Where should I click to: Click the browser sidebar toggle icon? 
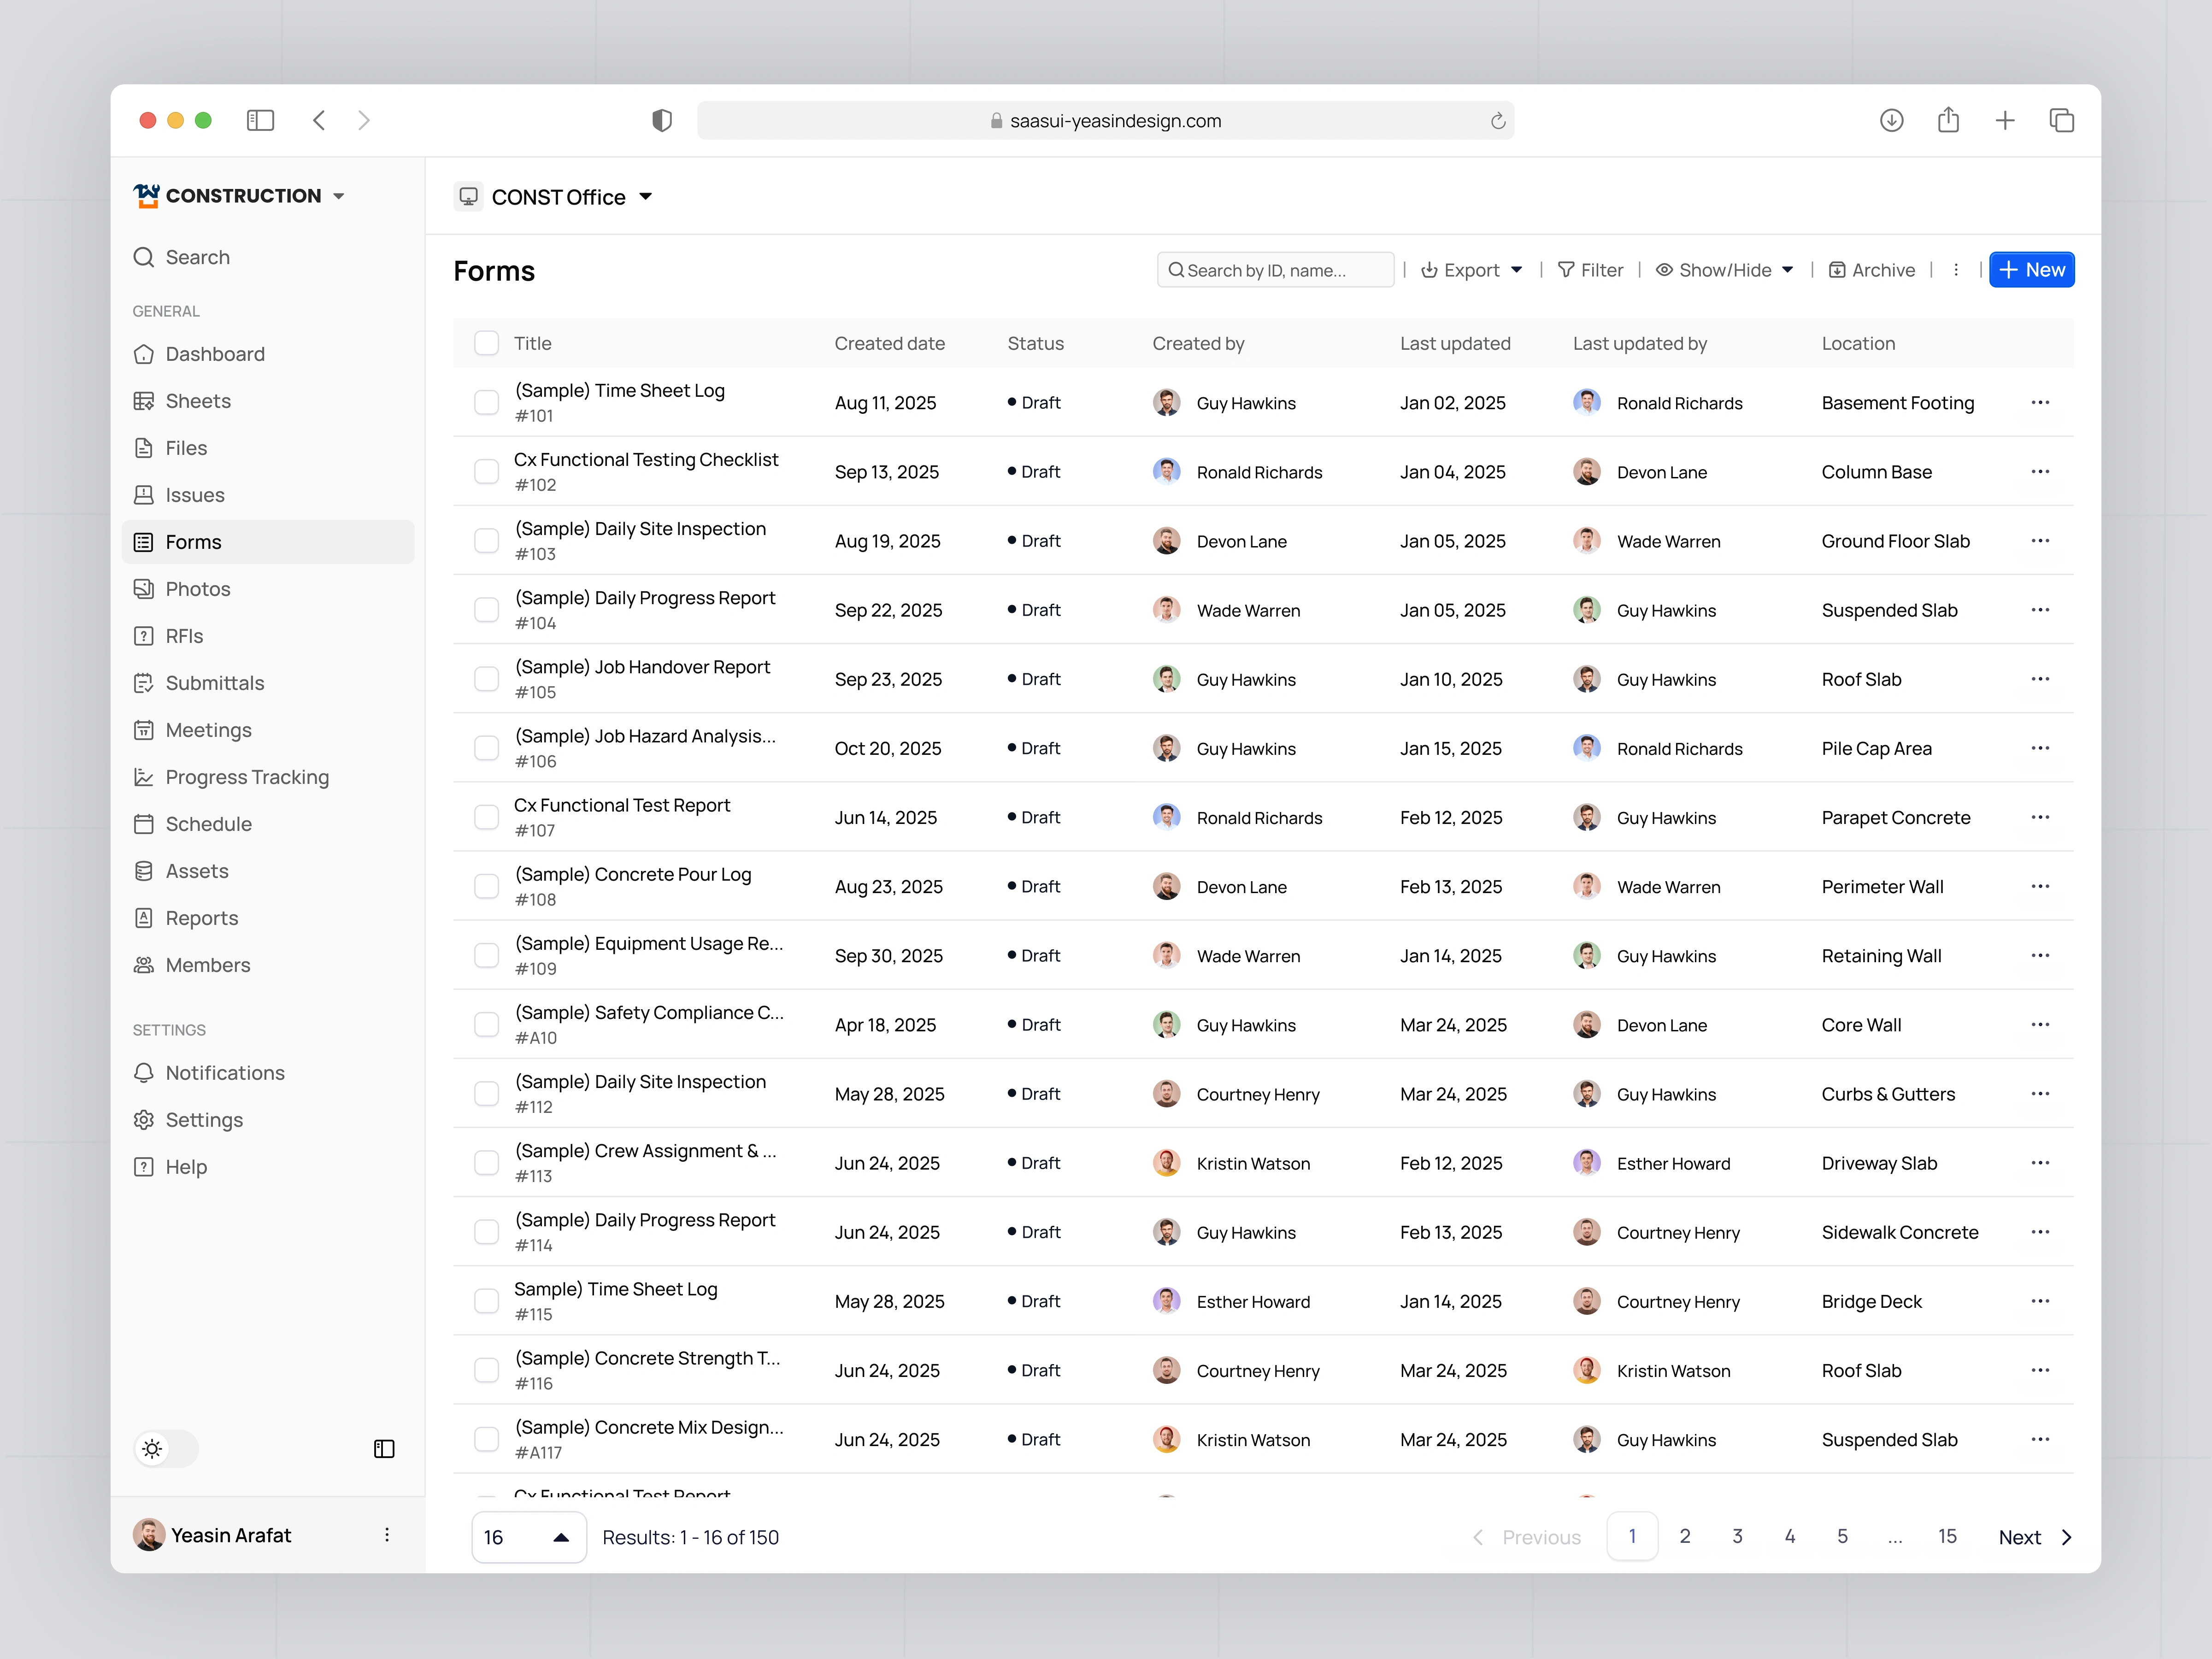(x=260, y=120)
